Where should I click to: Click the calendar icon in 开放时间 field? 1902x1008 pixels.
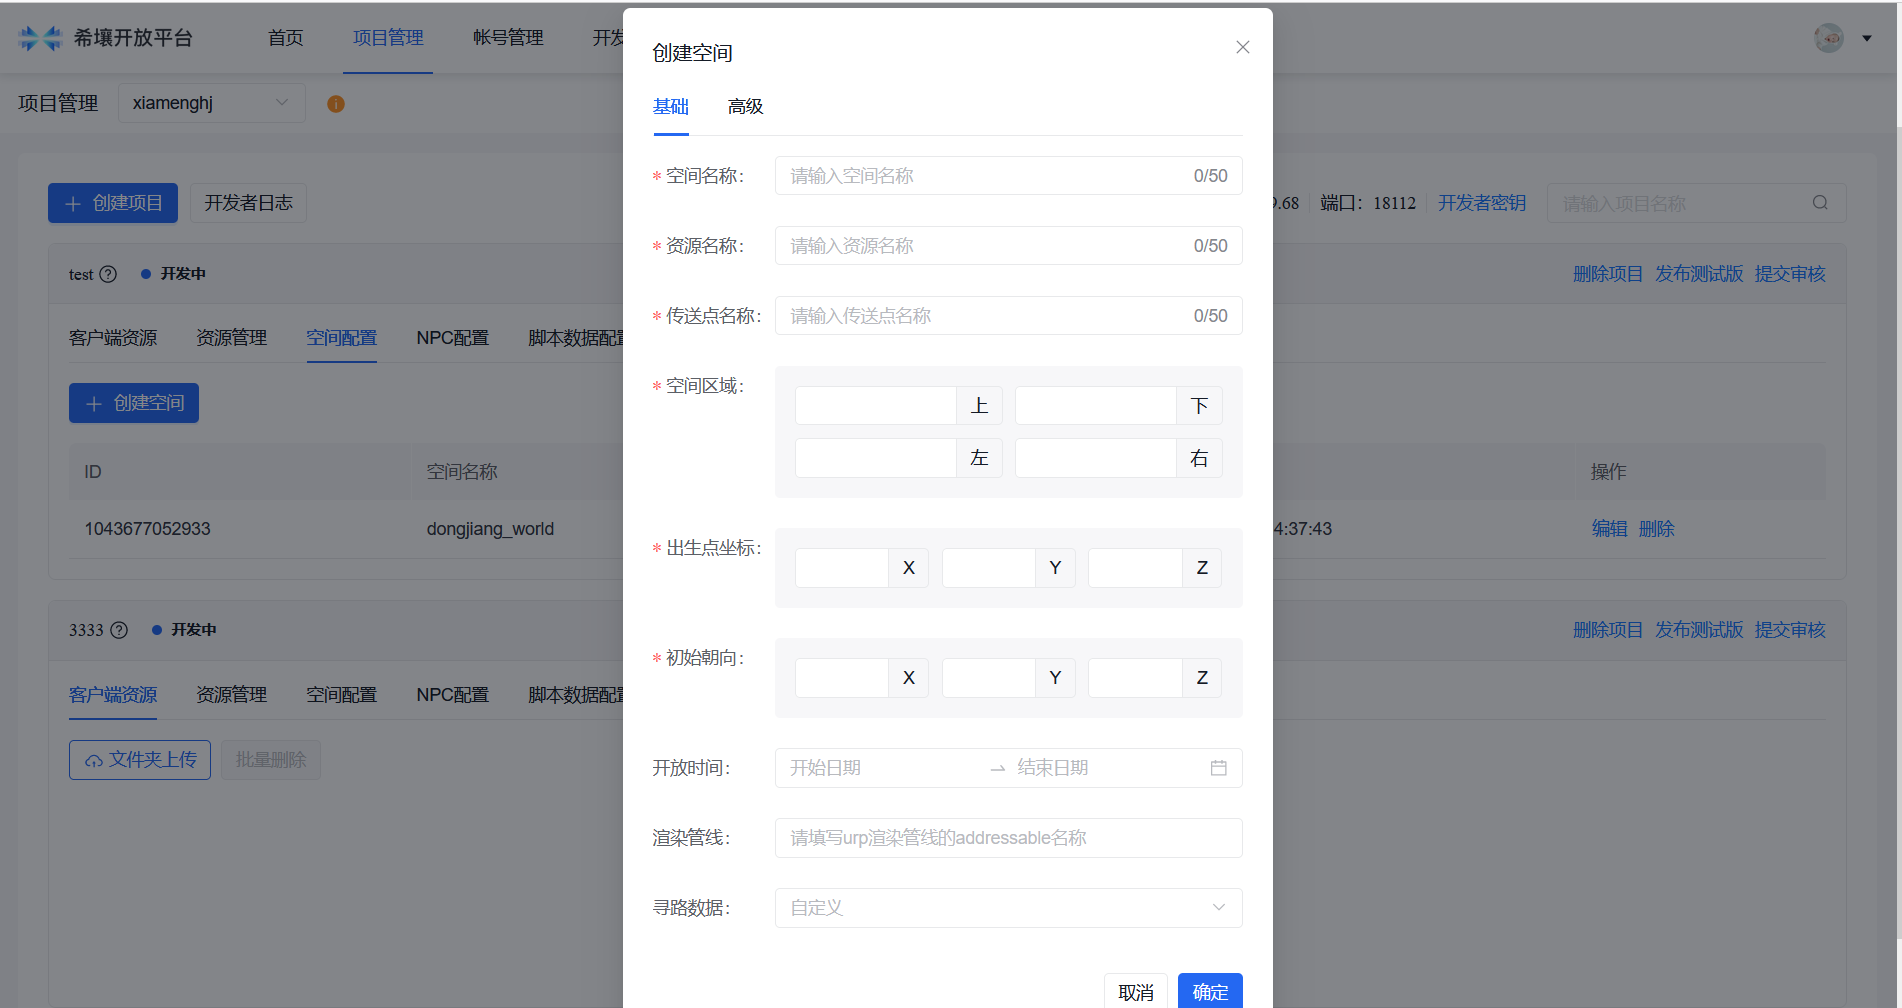(x=1218, y=768)
